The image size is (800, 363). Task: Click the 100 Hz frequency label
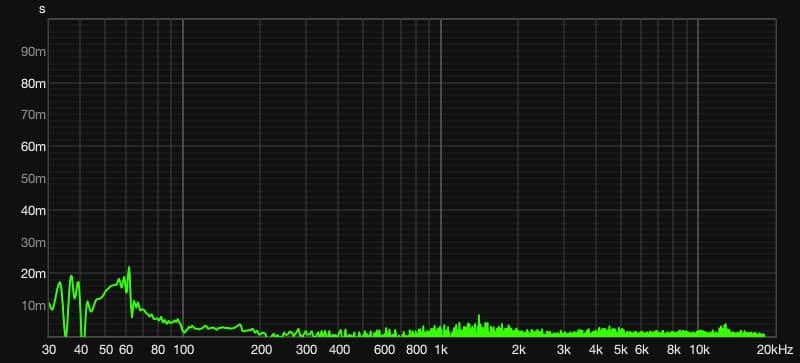click(x=183, y=350)
